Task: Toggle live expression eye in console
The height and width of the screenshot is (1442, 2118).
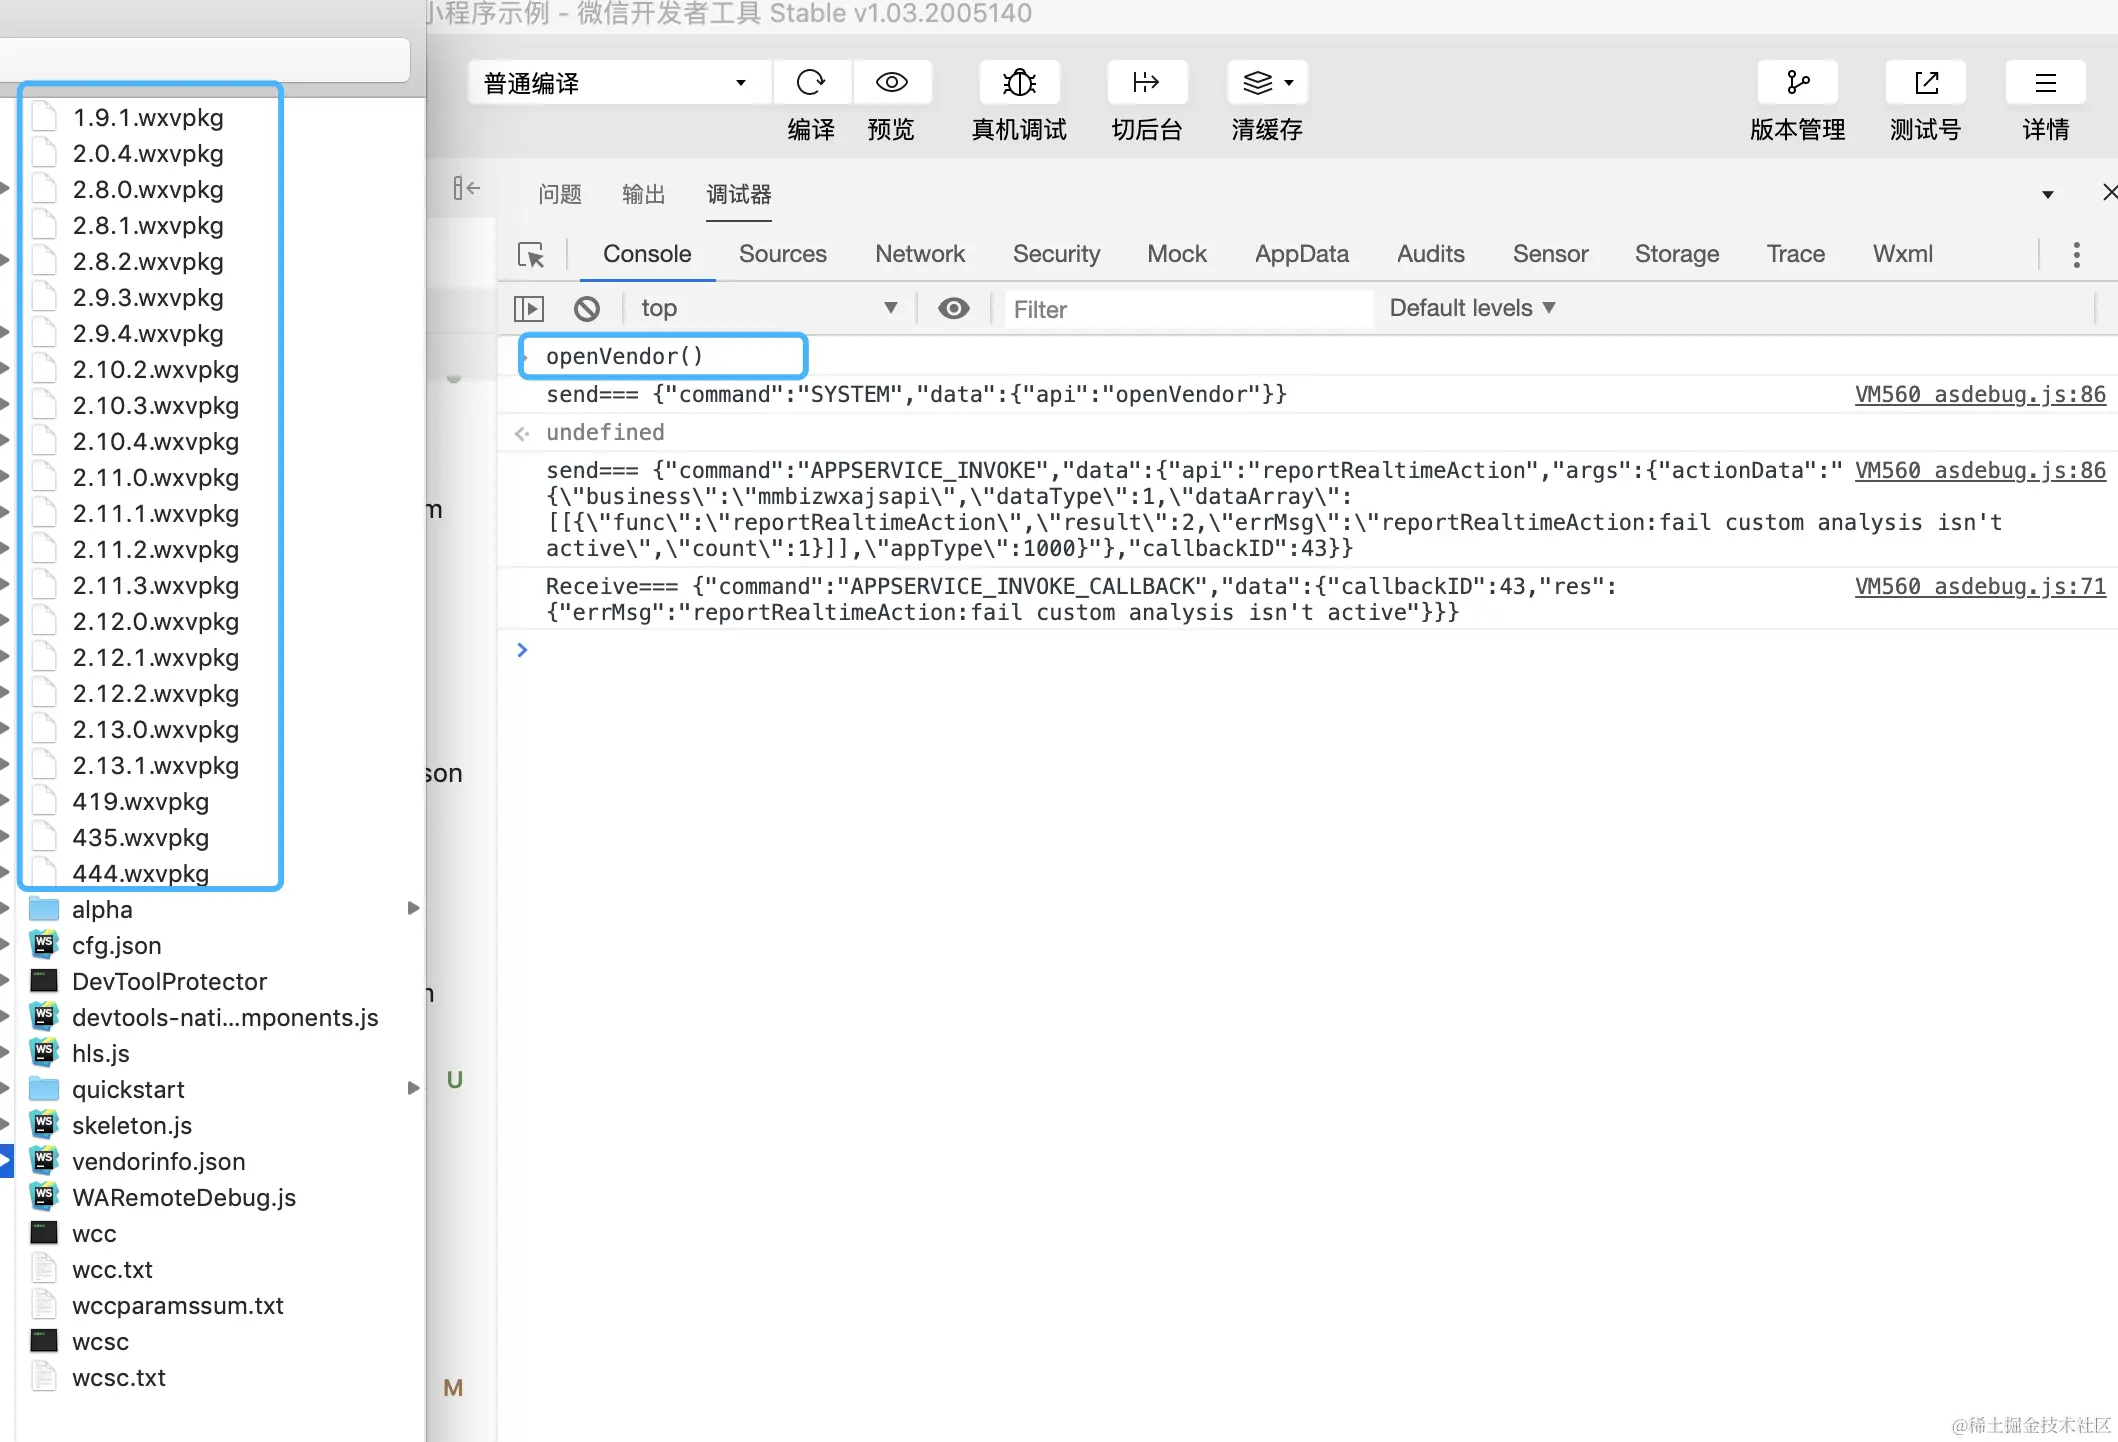Action: point(954,309)
